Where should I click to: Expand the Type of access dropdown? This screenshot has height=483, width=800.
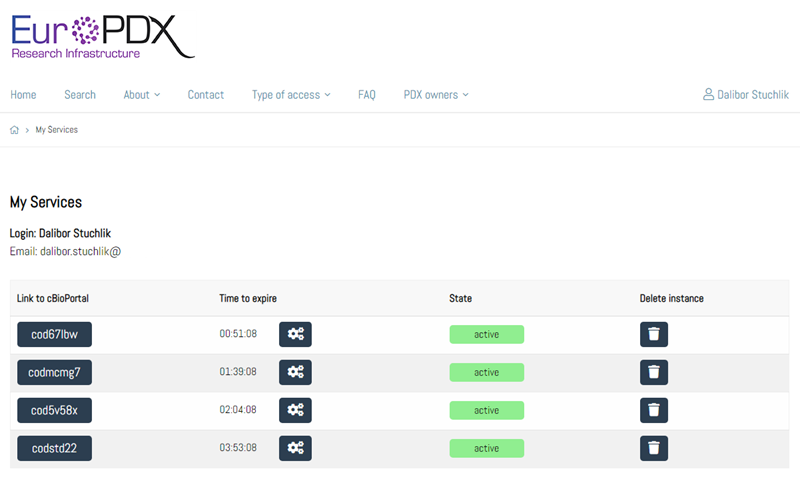click(291, 95)
